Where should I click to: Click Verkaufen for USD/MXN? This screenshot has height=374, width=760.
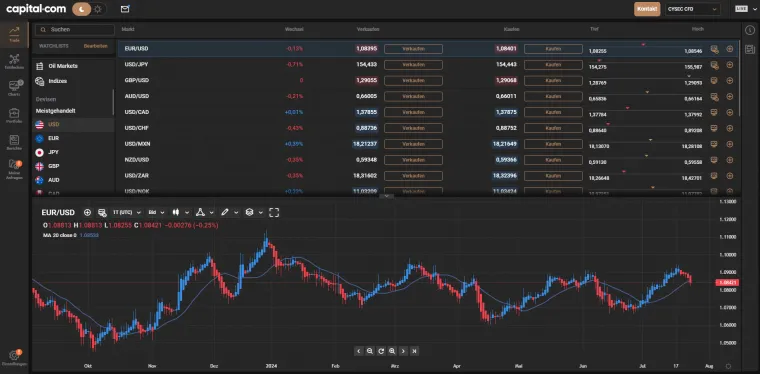pos(413,144)
